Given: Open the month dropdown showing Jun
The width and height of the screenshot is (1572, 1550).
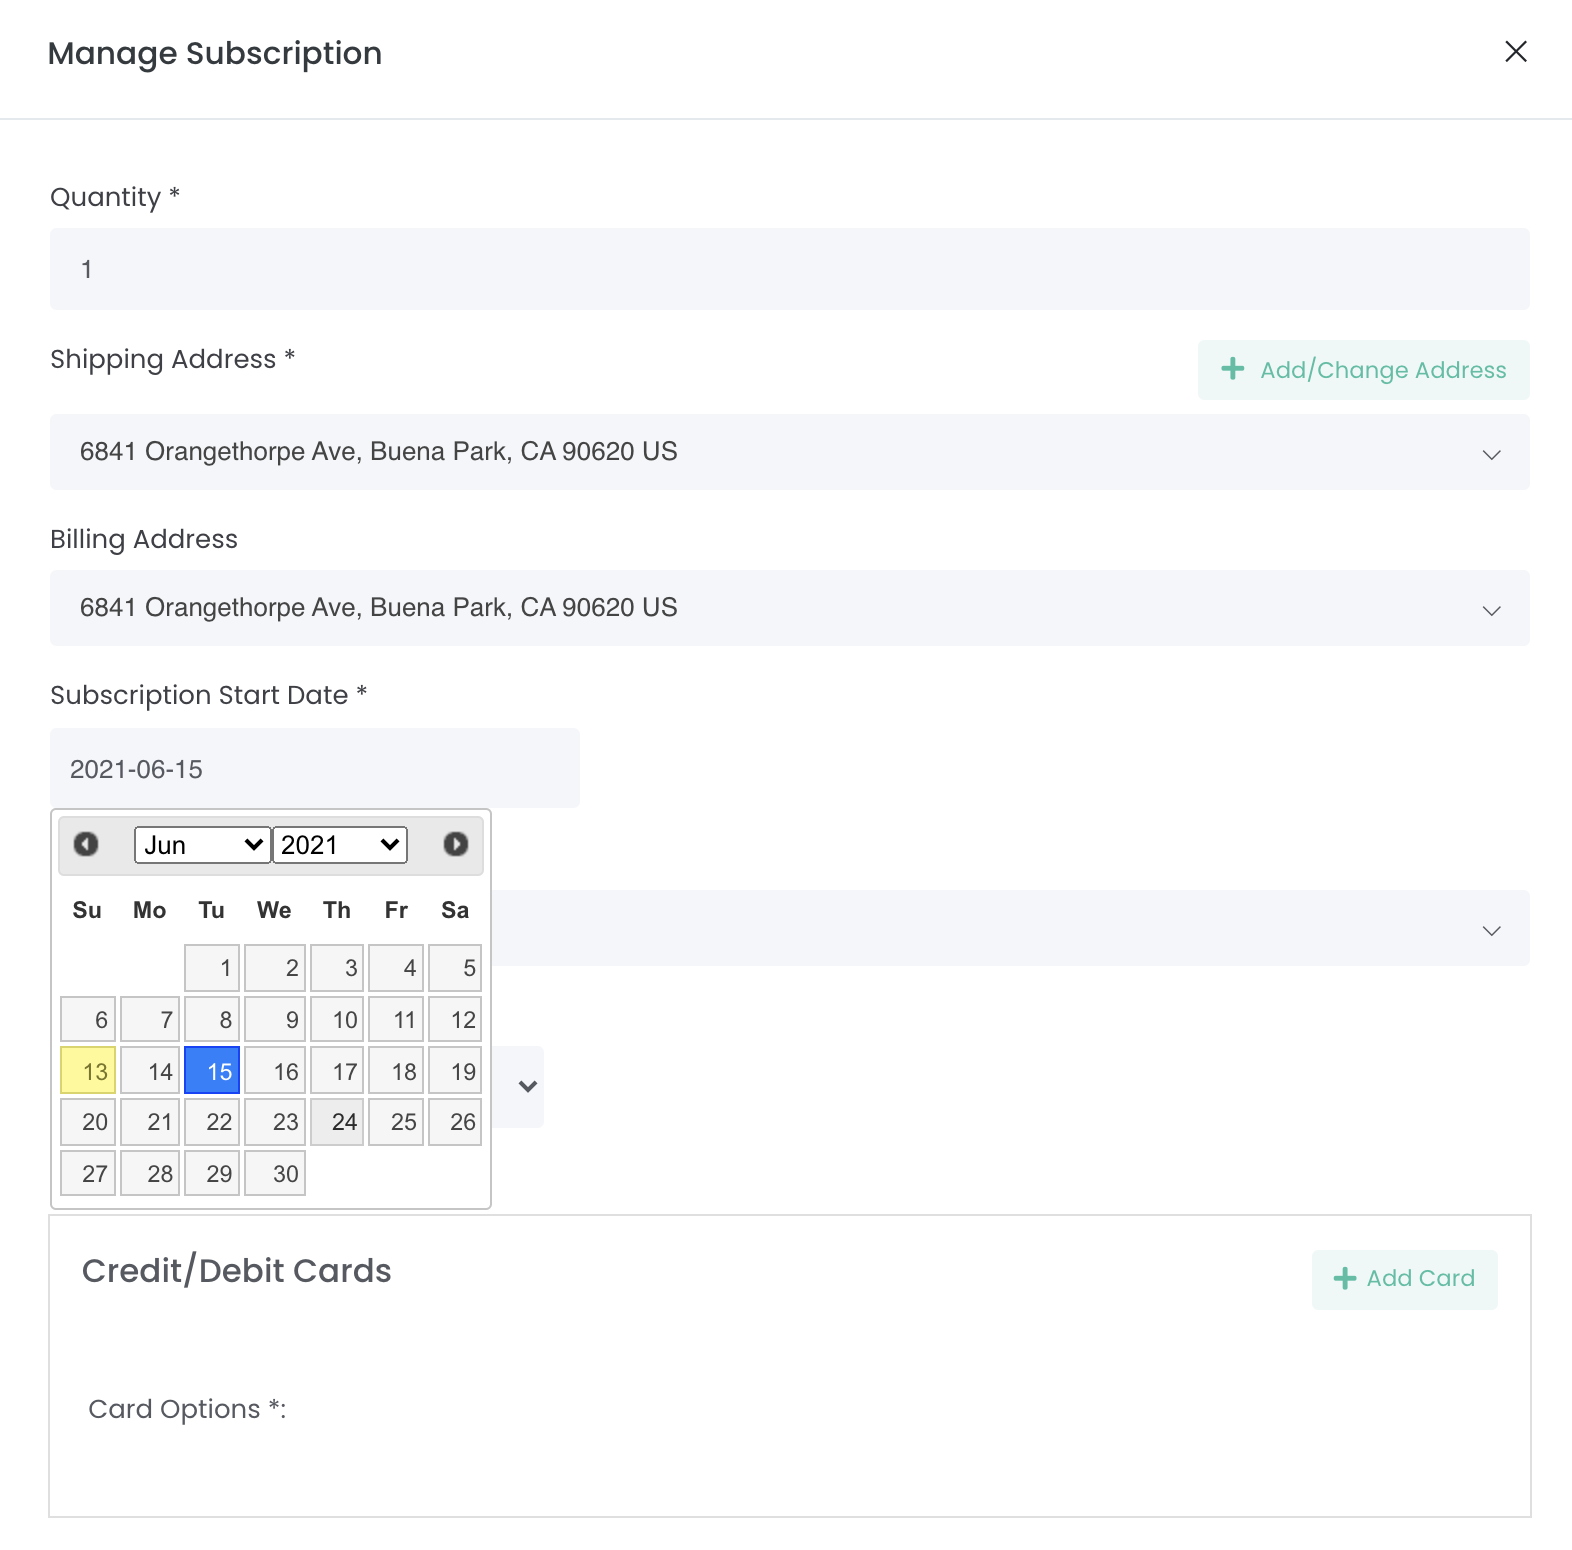Looking at the screenshot, I should tap(203, 845).
